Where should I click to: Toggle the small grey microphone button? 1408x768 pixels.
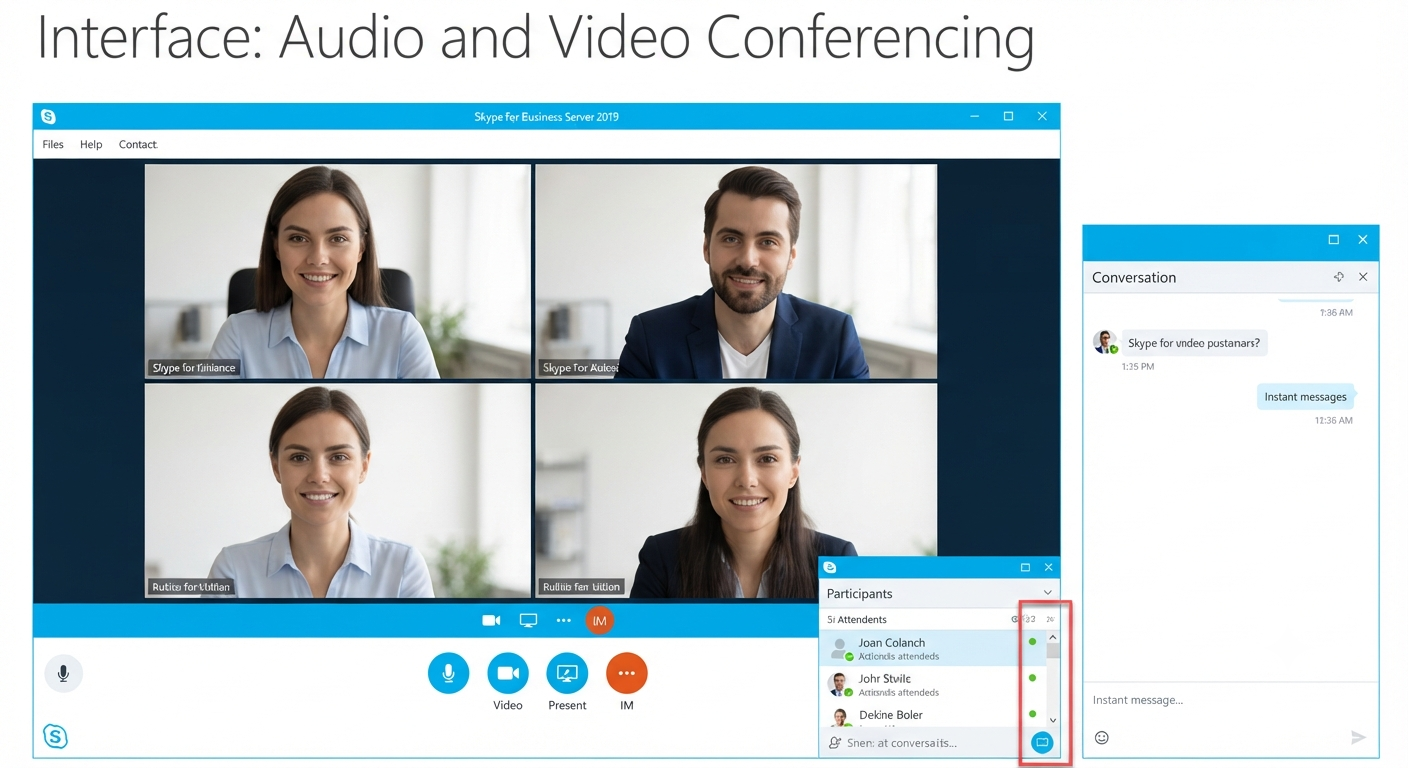[63, 674]
